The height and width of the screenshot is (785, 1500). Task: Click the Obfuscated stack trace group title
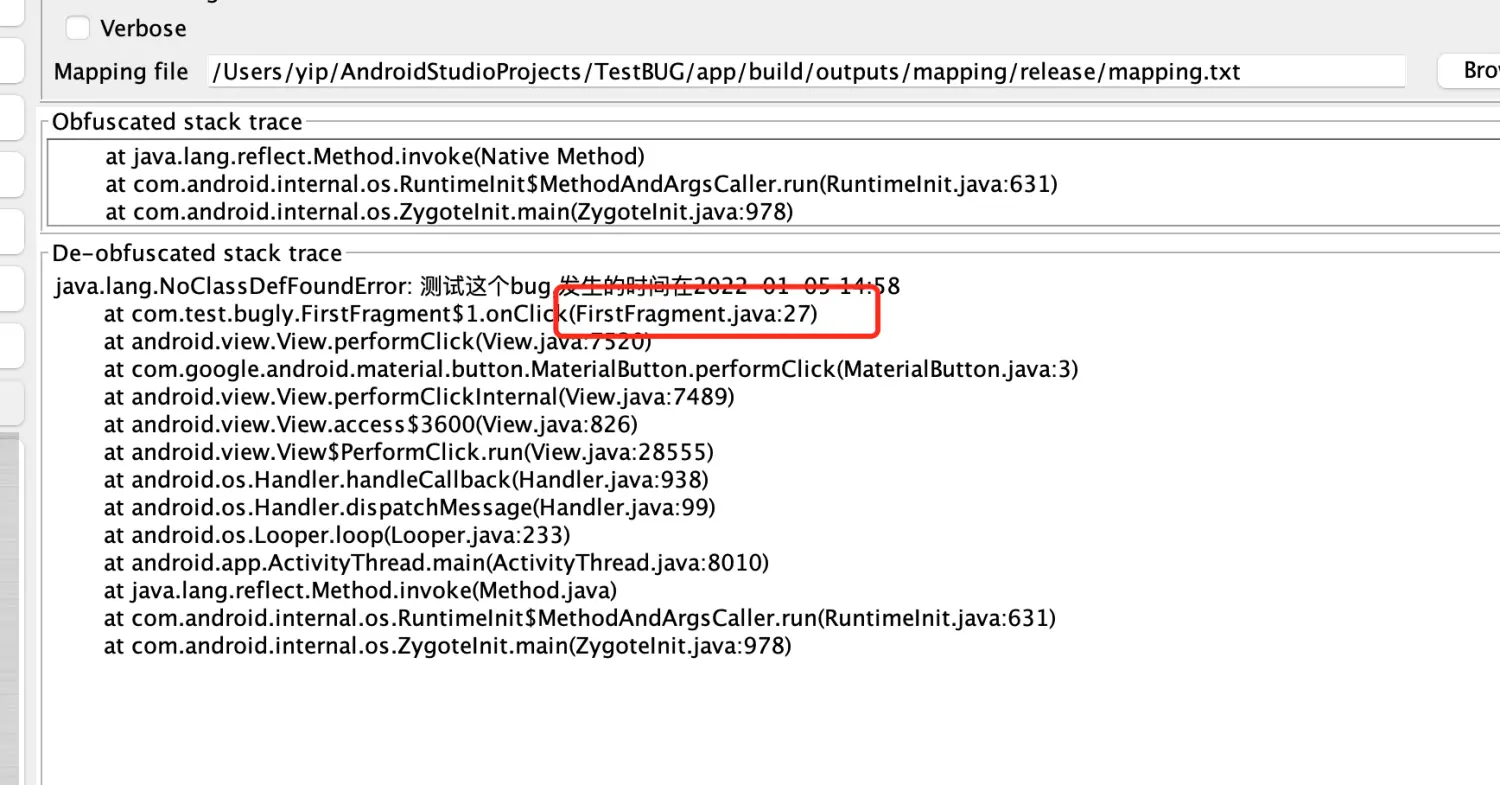pyautogui.click(x=177, y=122)
